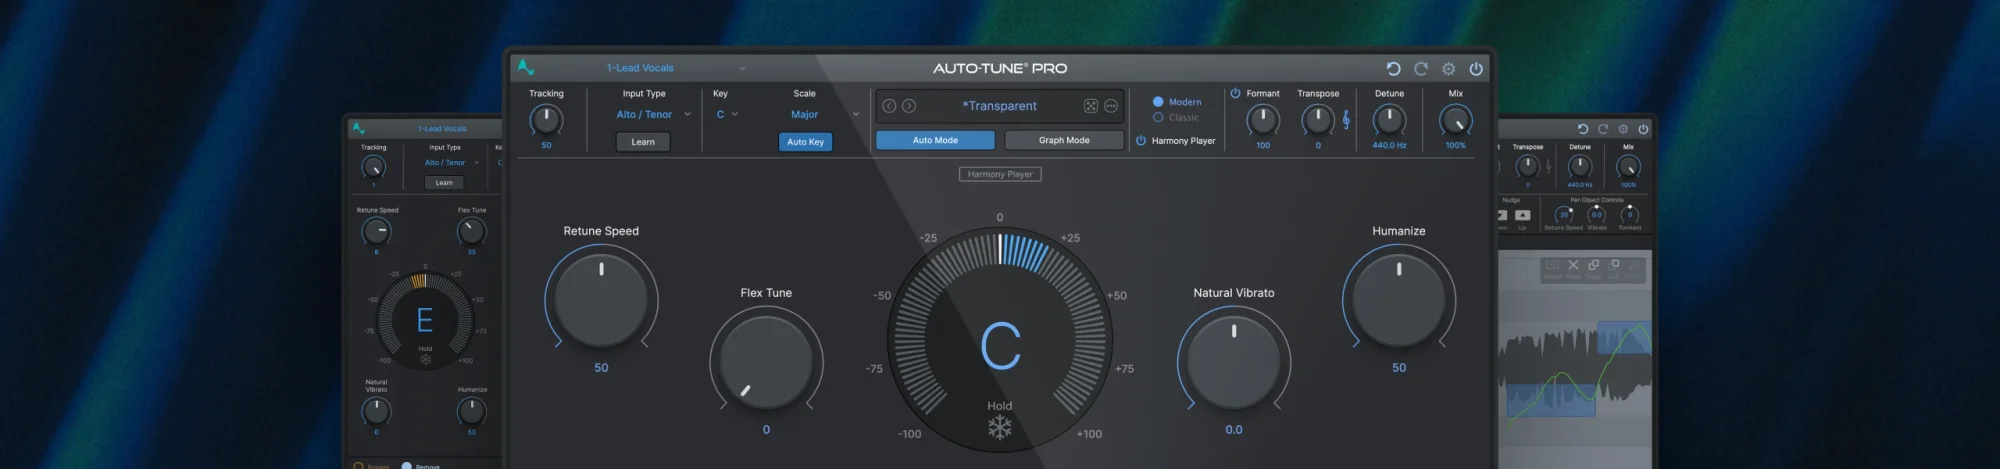
Task: Click the Transpose knob in main window
Action: tap(1318, 121)
